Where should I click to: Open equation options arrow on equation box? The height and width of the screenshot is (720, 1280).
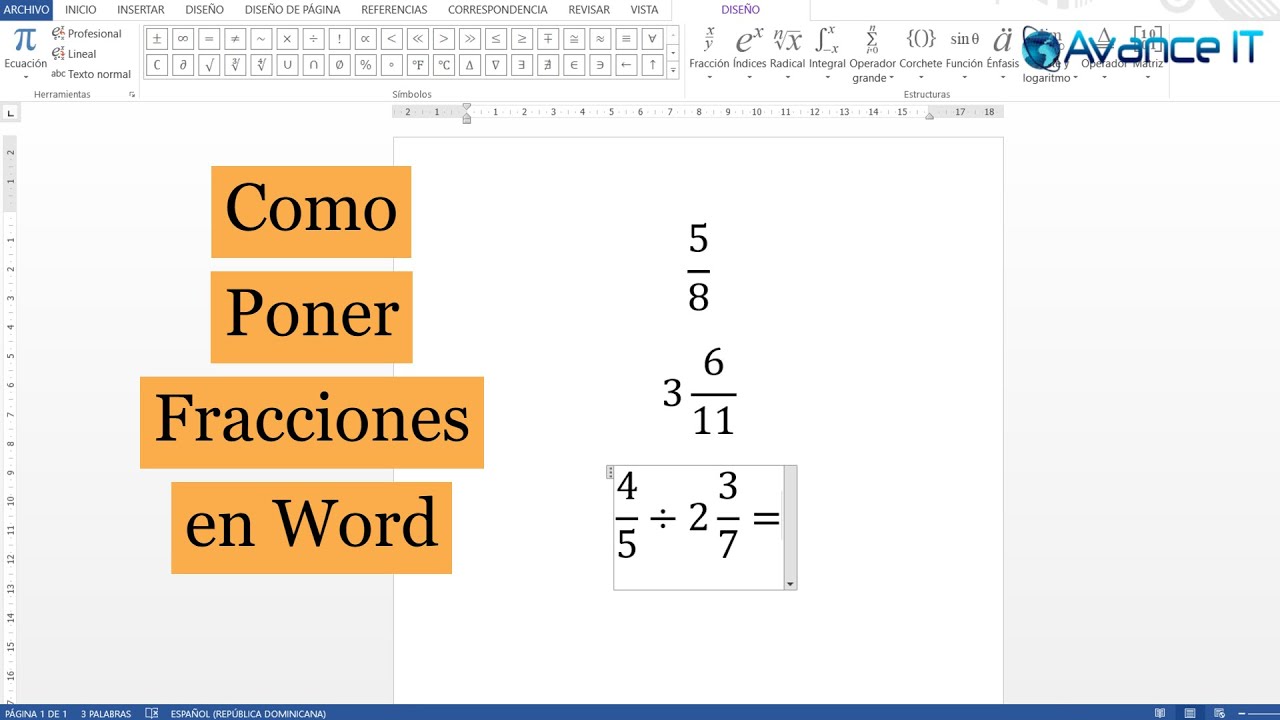pos(790,584)
